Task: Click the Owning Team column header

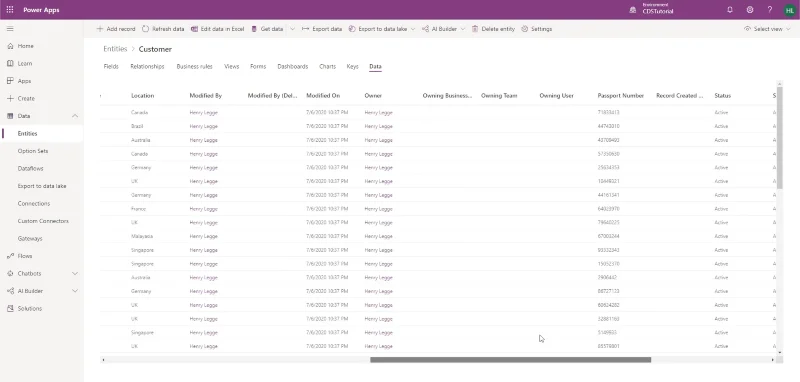Action: (x=499, y=95)
